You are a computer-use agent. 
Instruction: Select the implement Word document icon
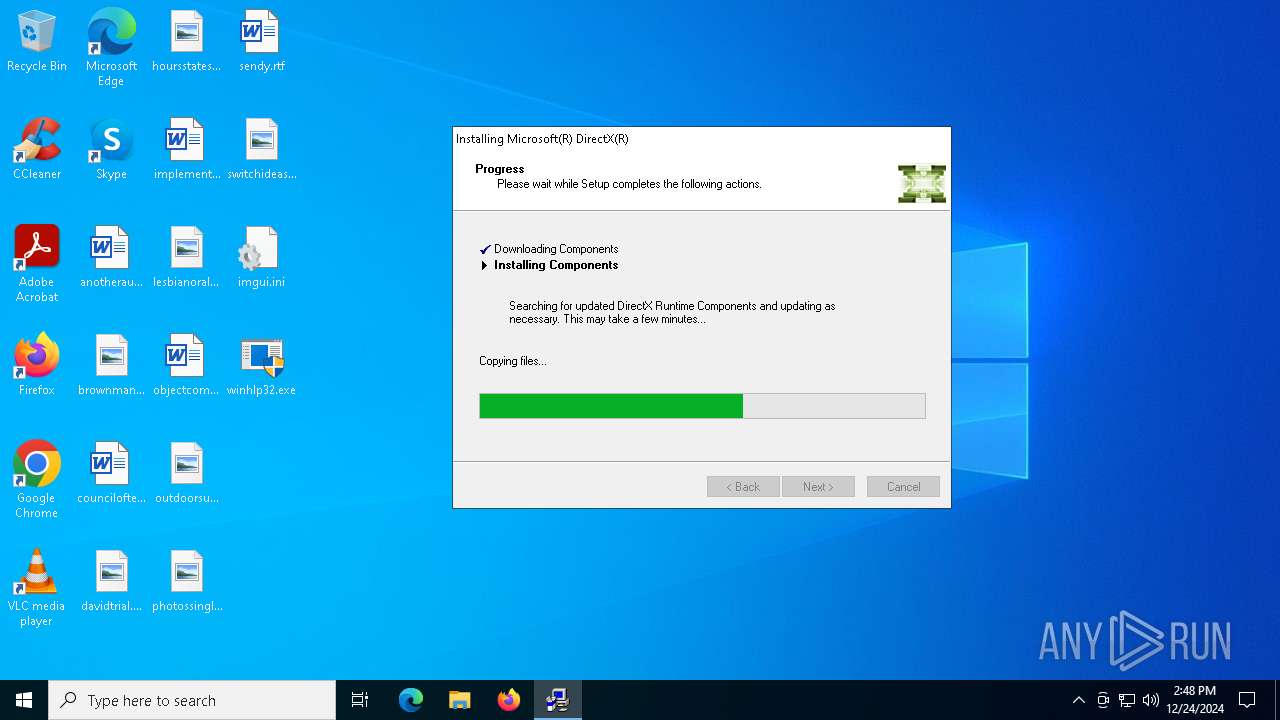(186, 150)
